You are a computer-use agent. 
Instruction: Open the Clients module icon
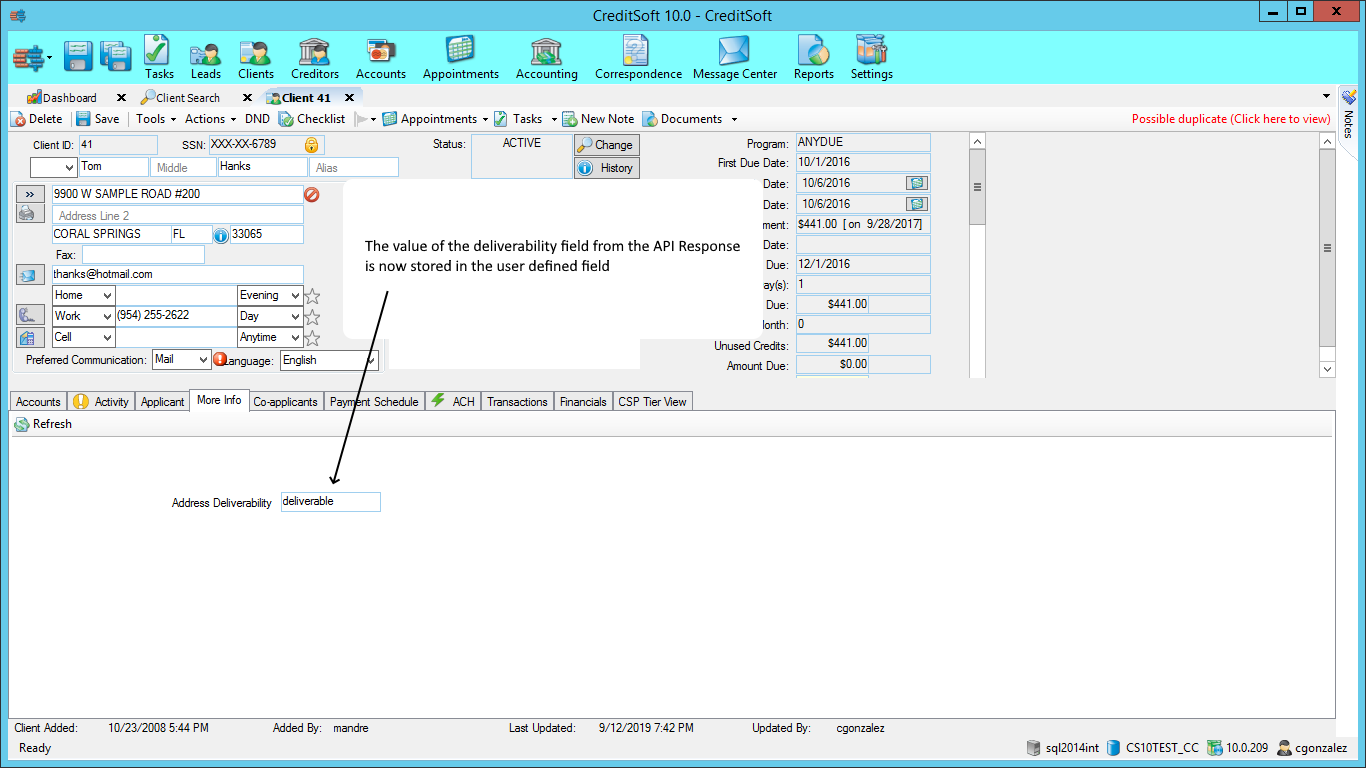tap(256, 59)
